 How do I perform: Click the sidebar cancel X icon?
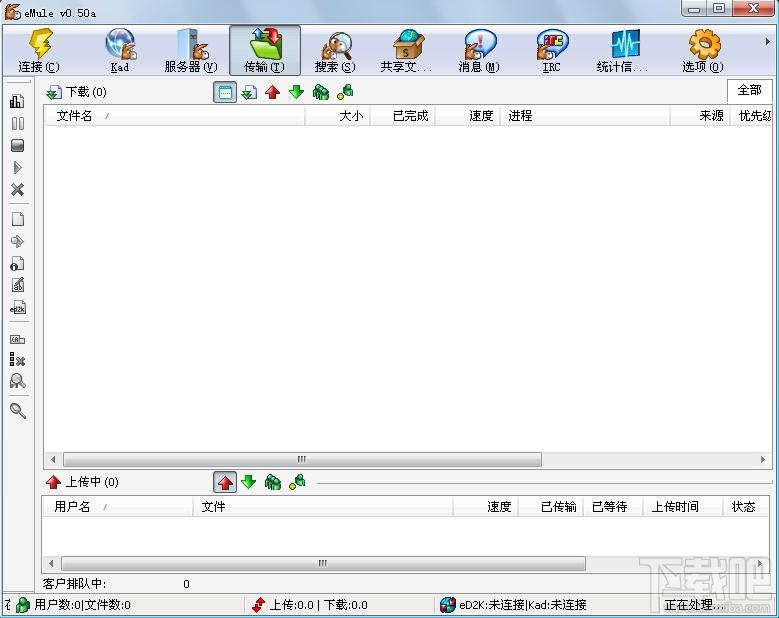[17, 189]
